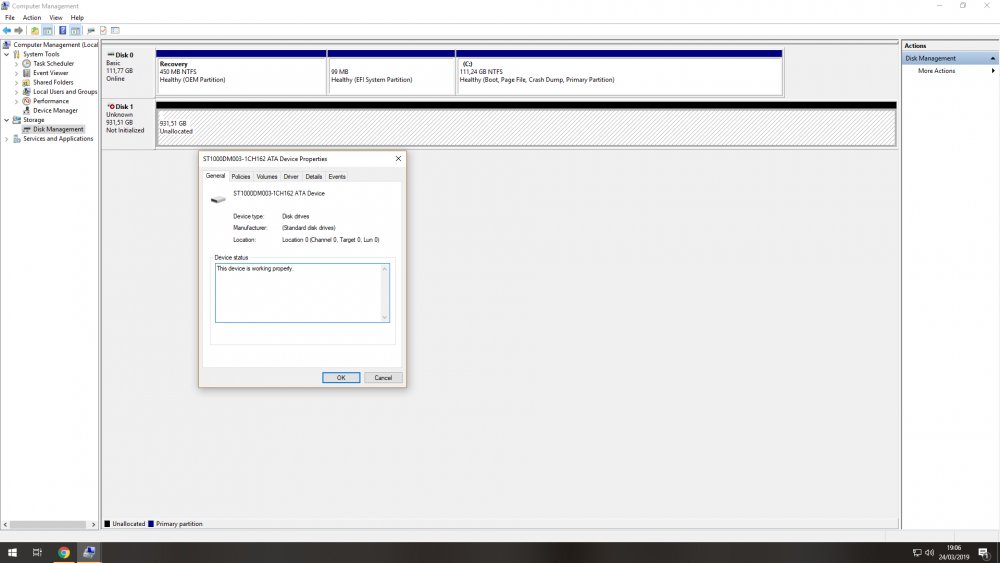Open the Action menu
Image resolution: width=1000 pixels, height=563 pixels.
32,18
